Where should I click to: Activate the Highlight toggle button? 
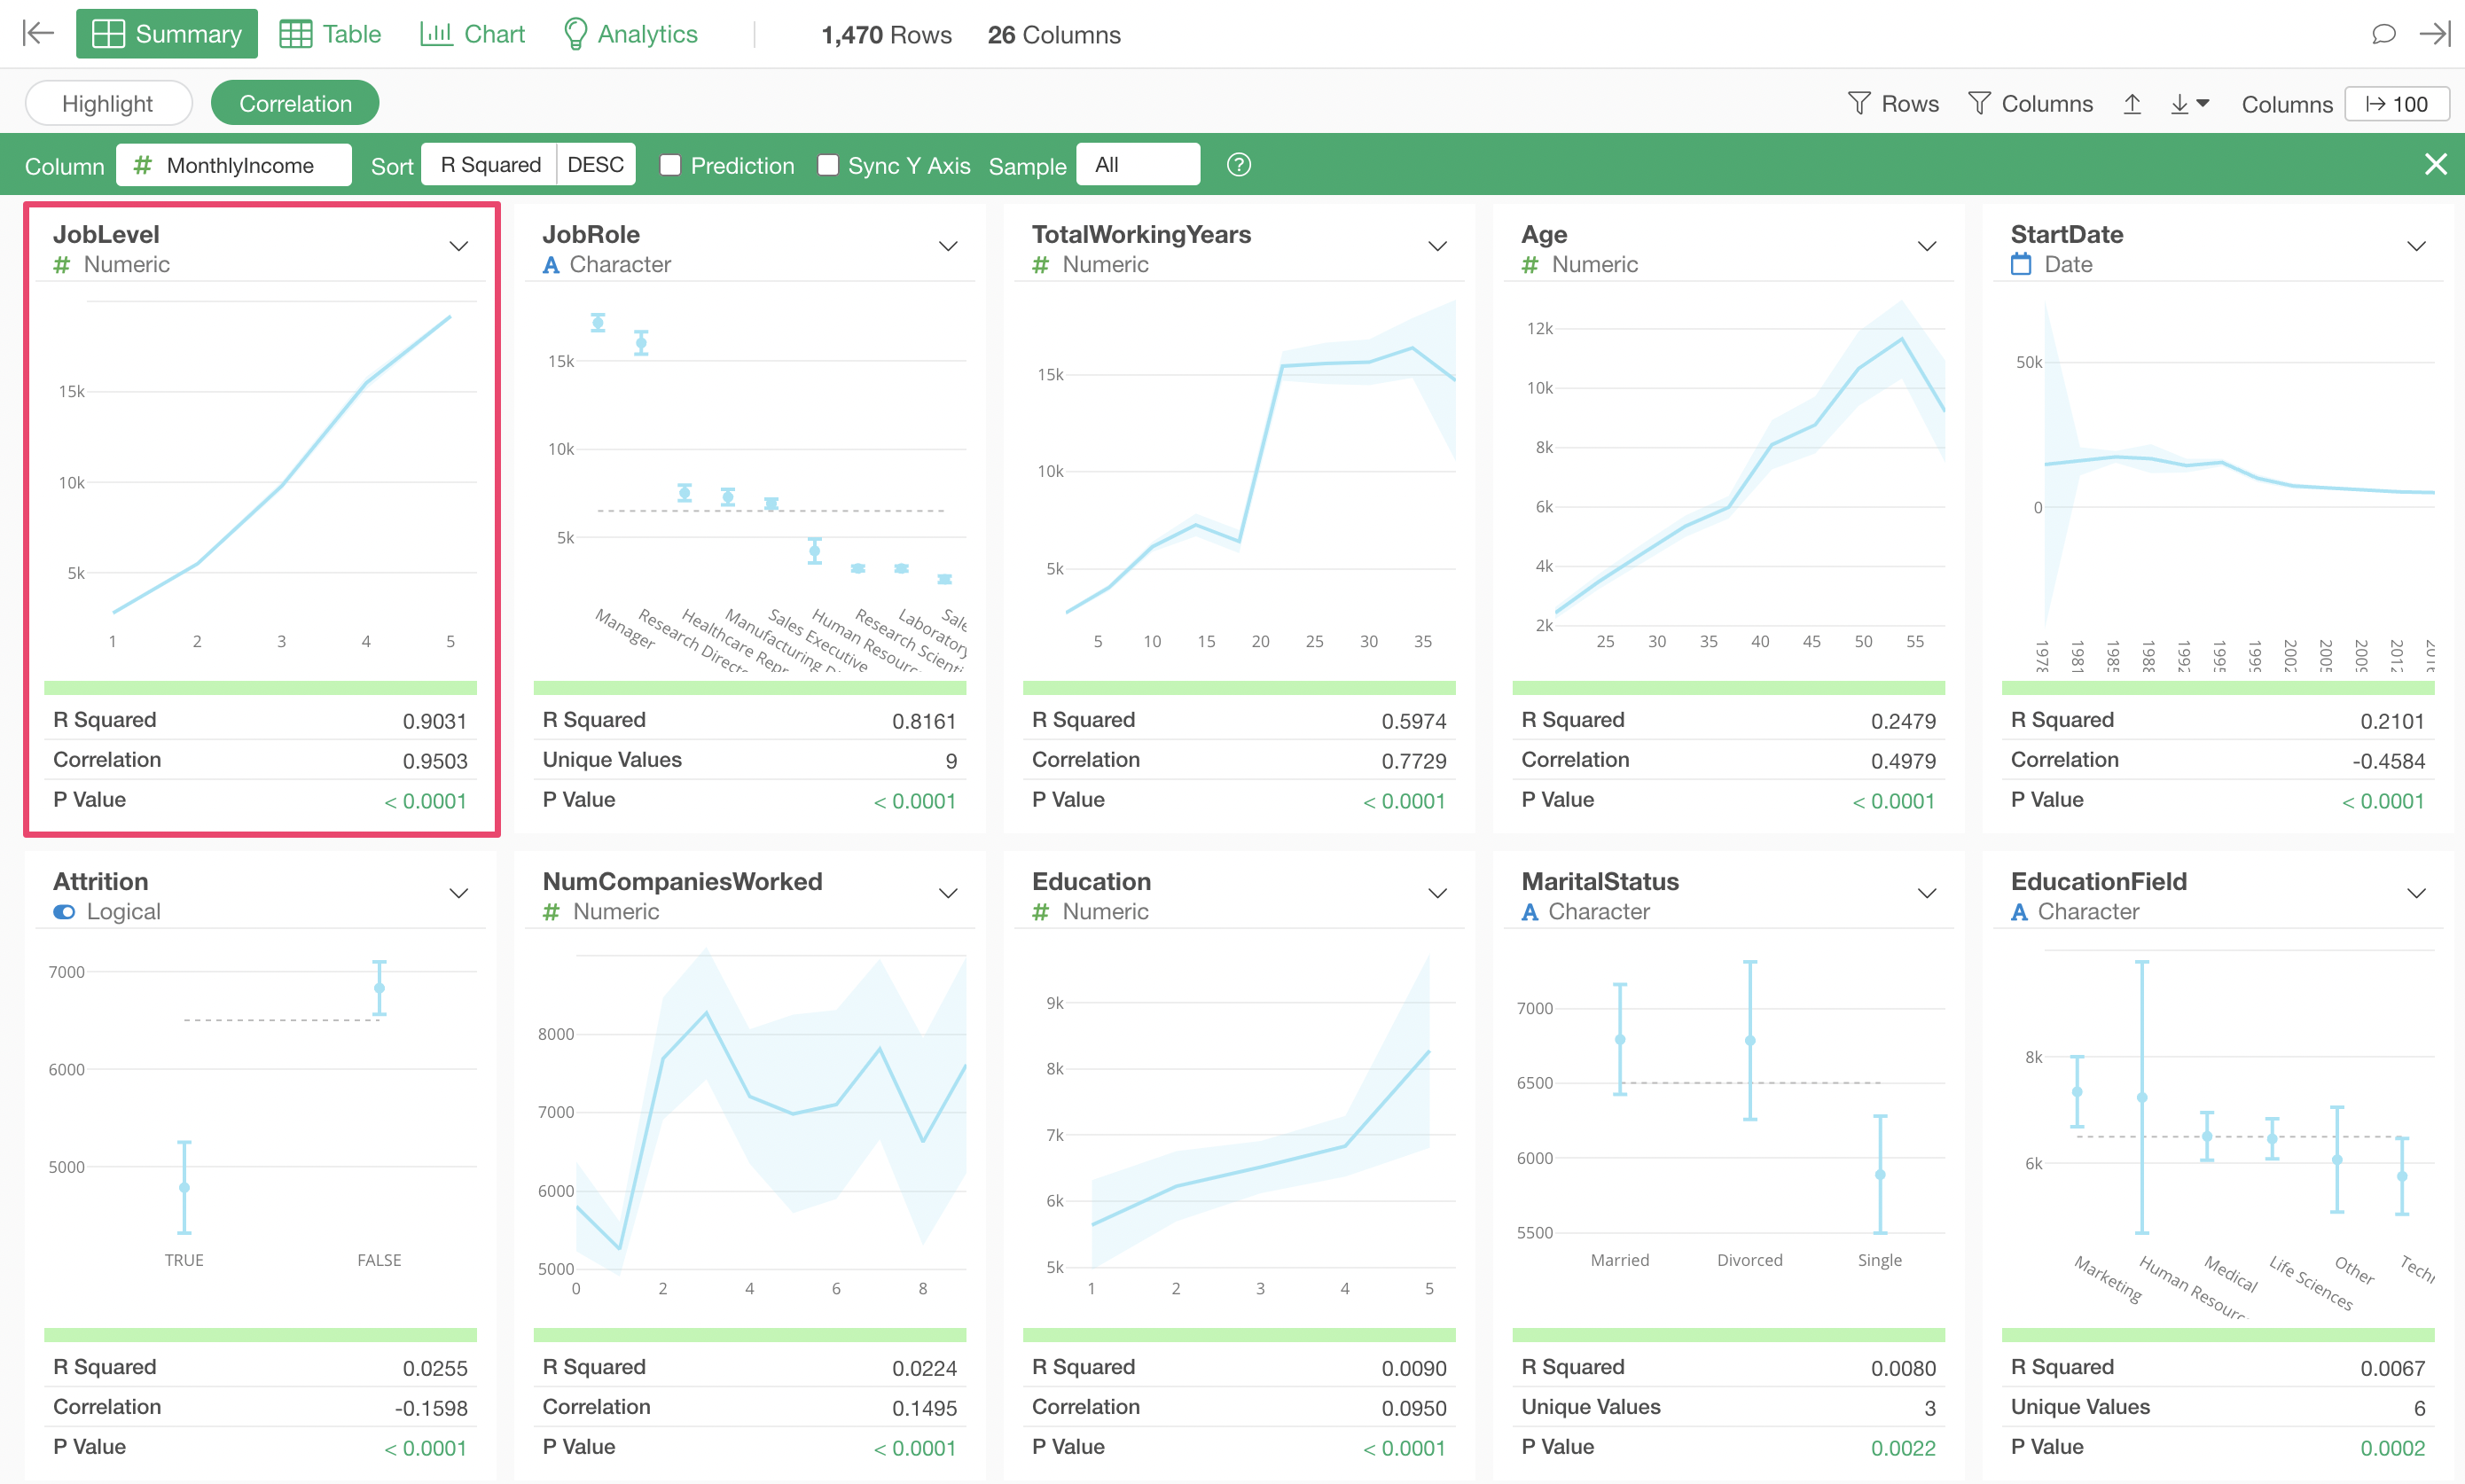(x=108, y=104)
